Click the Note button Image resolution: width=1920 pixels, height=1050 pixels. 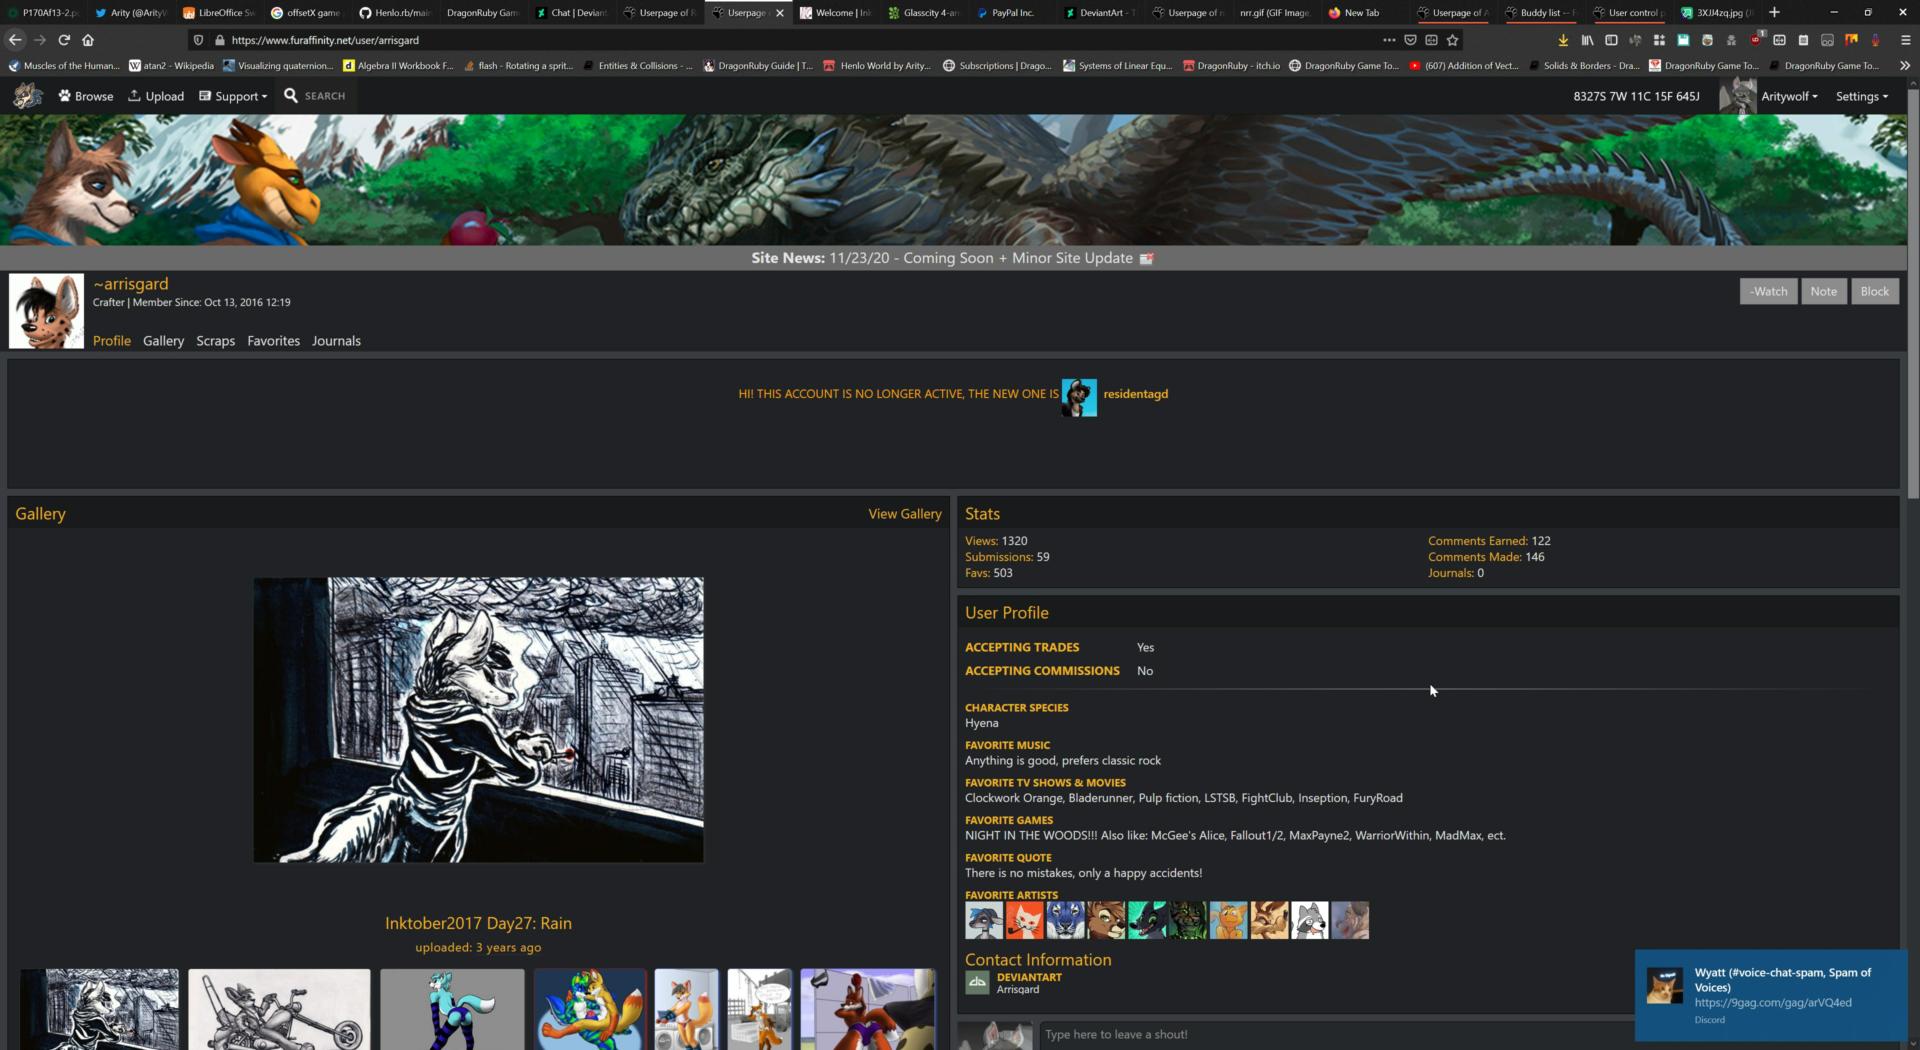coord(1823,291)
